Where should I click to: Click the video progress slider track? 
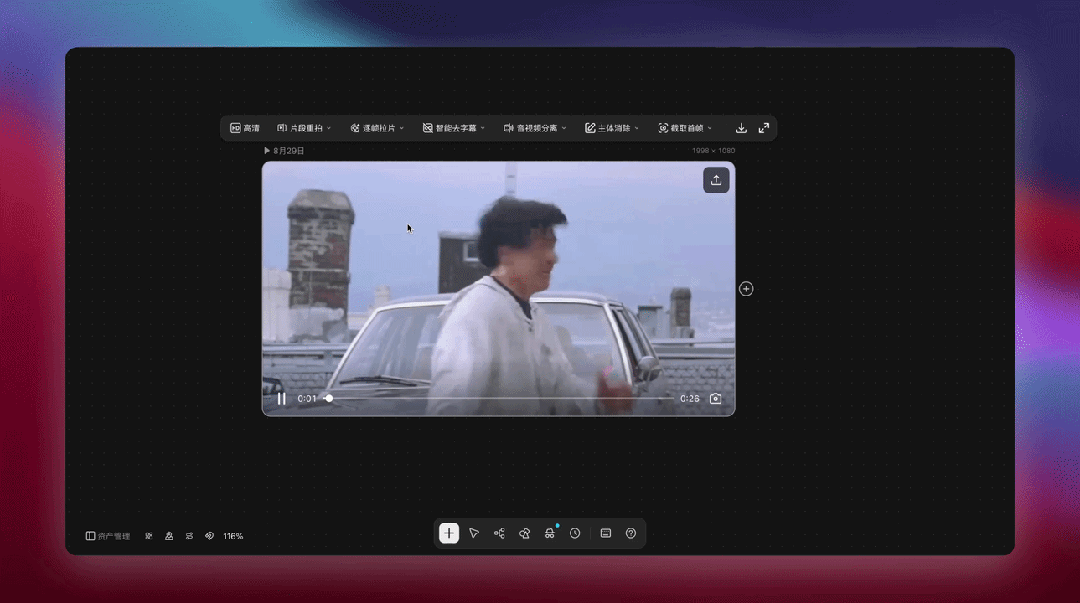(499, 398)
